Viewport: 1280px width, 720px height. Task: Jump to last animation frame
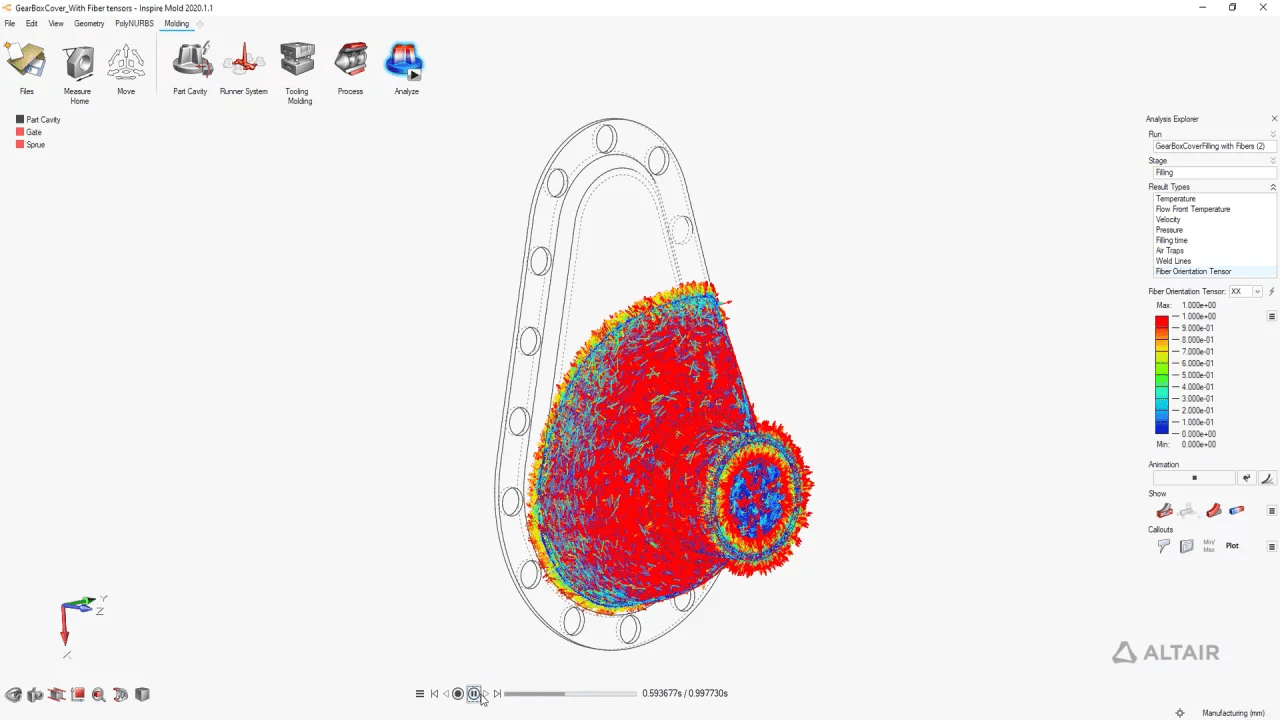point(497,693)
